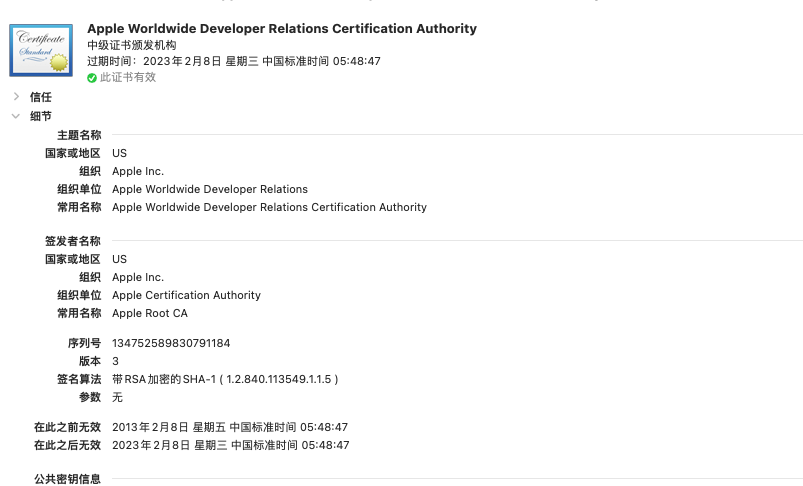The width and height of the screenshot is (803, 486).
Task: Click 'US' under 签发者名称 country
Action: pos(119,260)
